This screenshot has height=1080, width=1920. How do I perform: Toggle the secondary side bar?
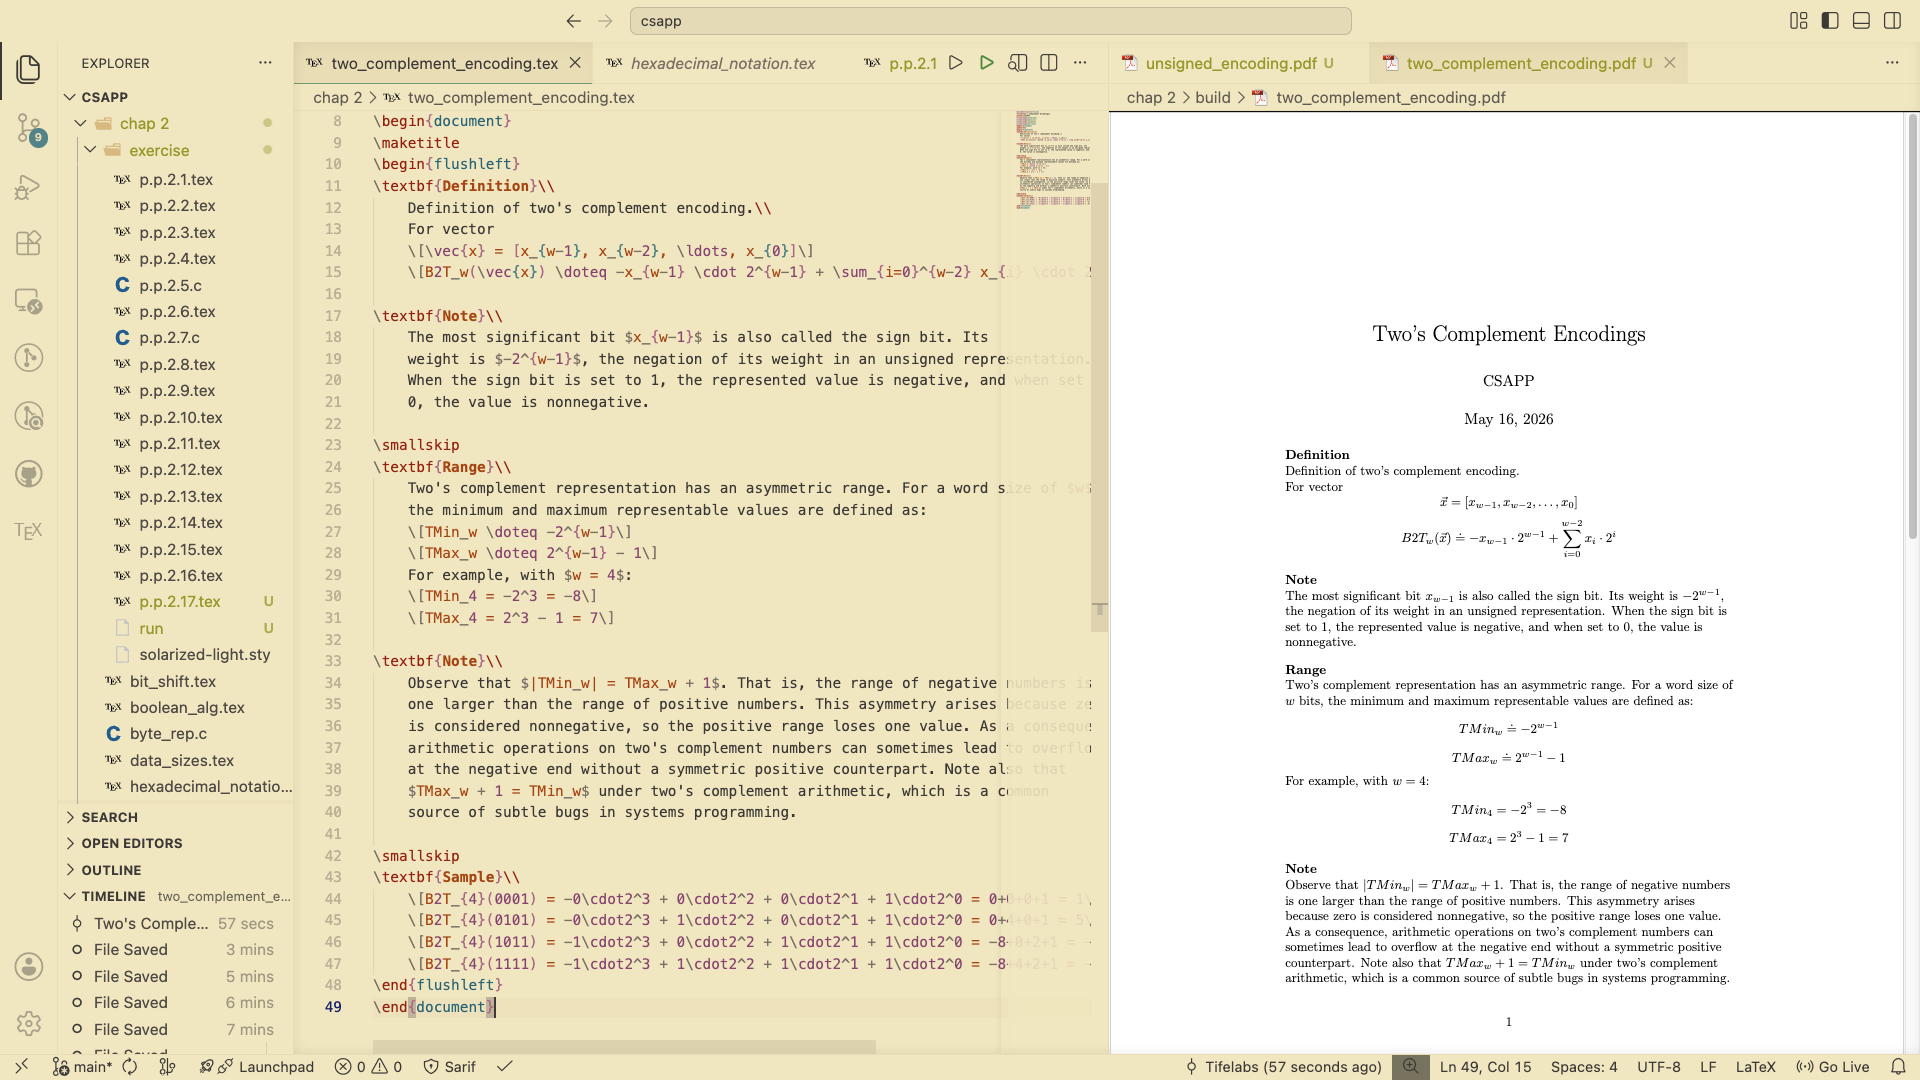(1892, 21)
